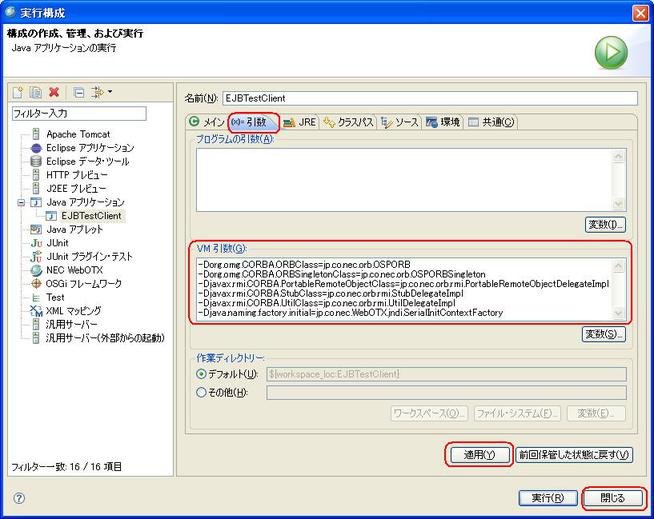This screenshot has height=519, width=654.
Task: Close the 実行構成 dialog window
Action: pos(641,13)
